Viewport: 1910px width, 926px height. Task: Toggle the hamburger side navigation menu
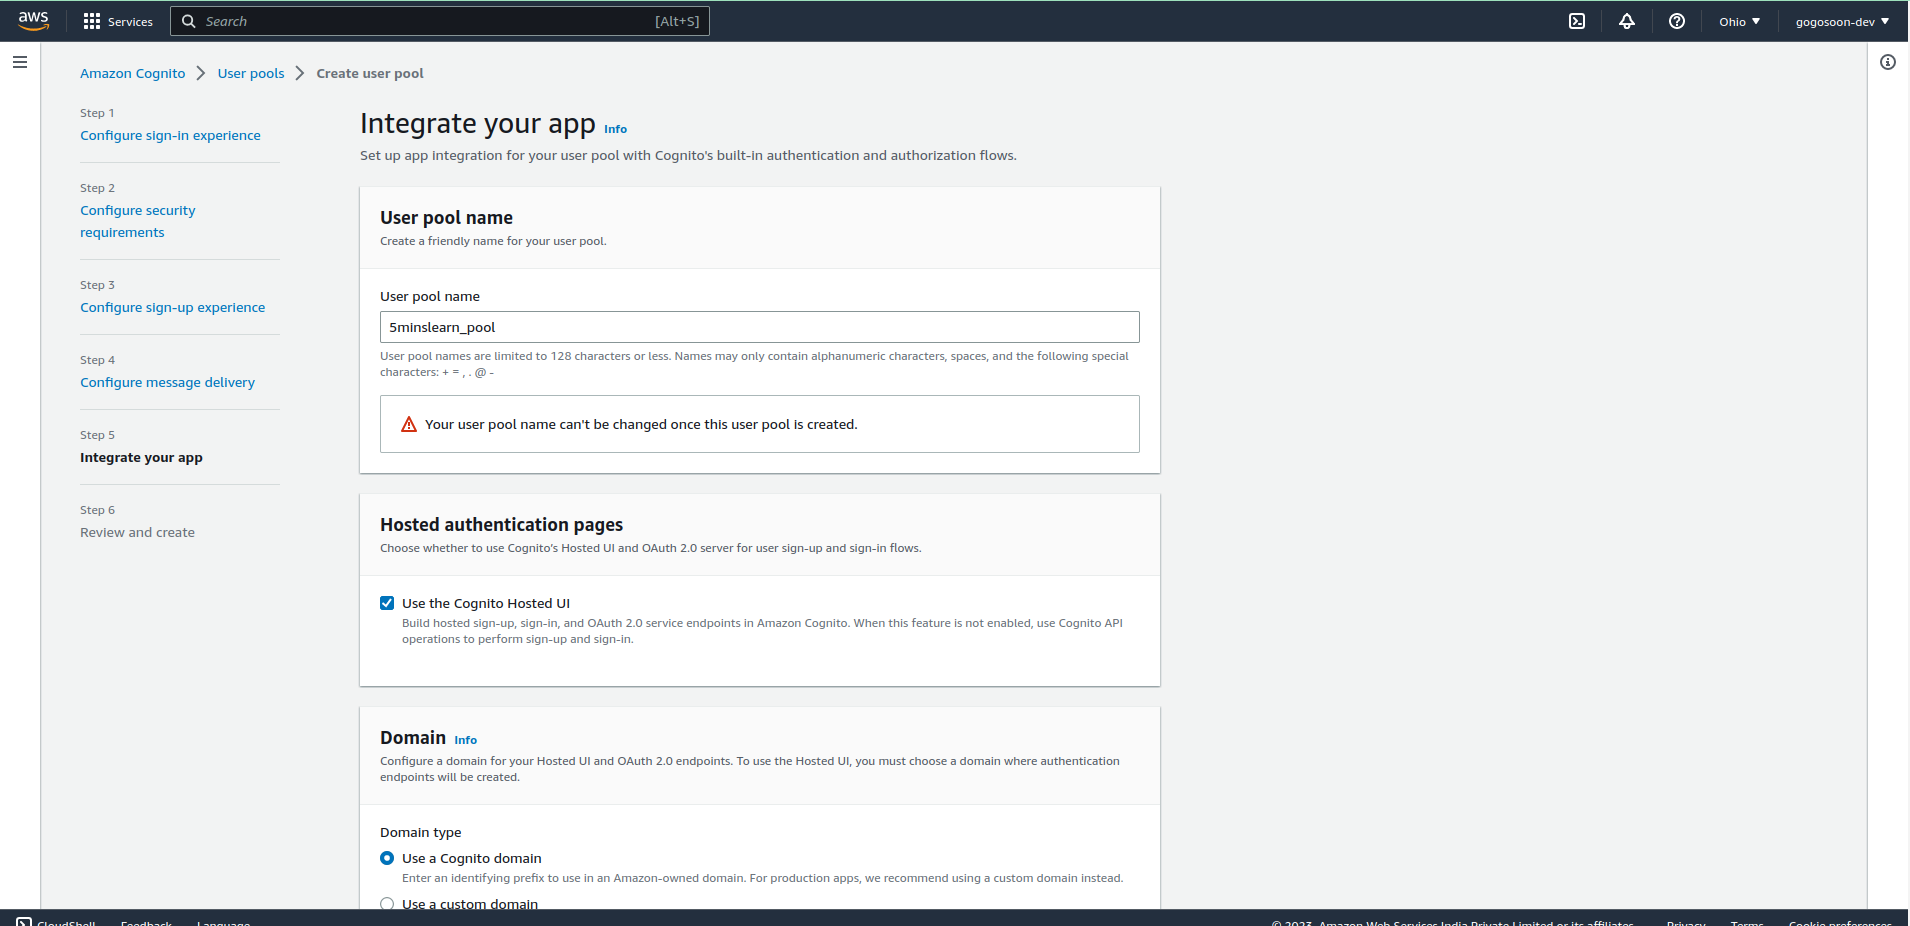click(20, 62)
